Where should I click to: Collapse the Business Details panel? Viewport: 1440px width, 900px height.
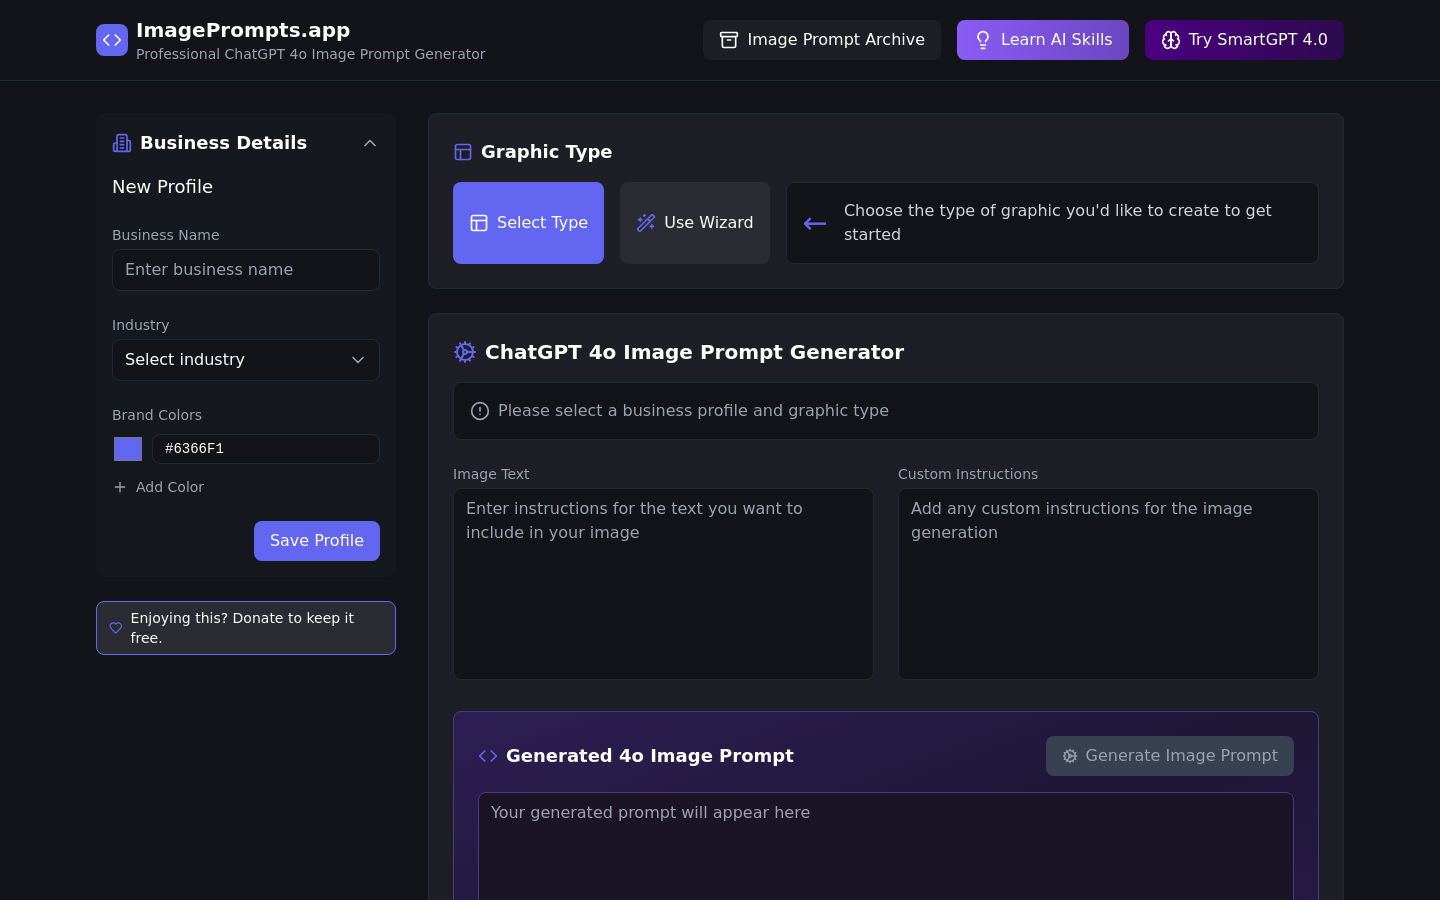[x=370, y=143]
